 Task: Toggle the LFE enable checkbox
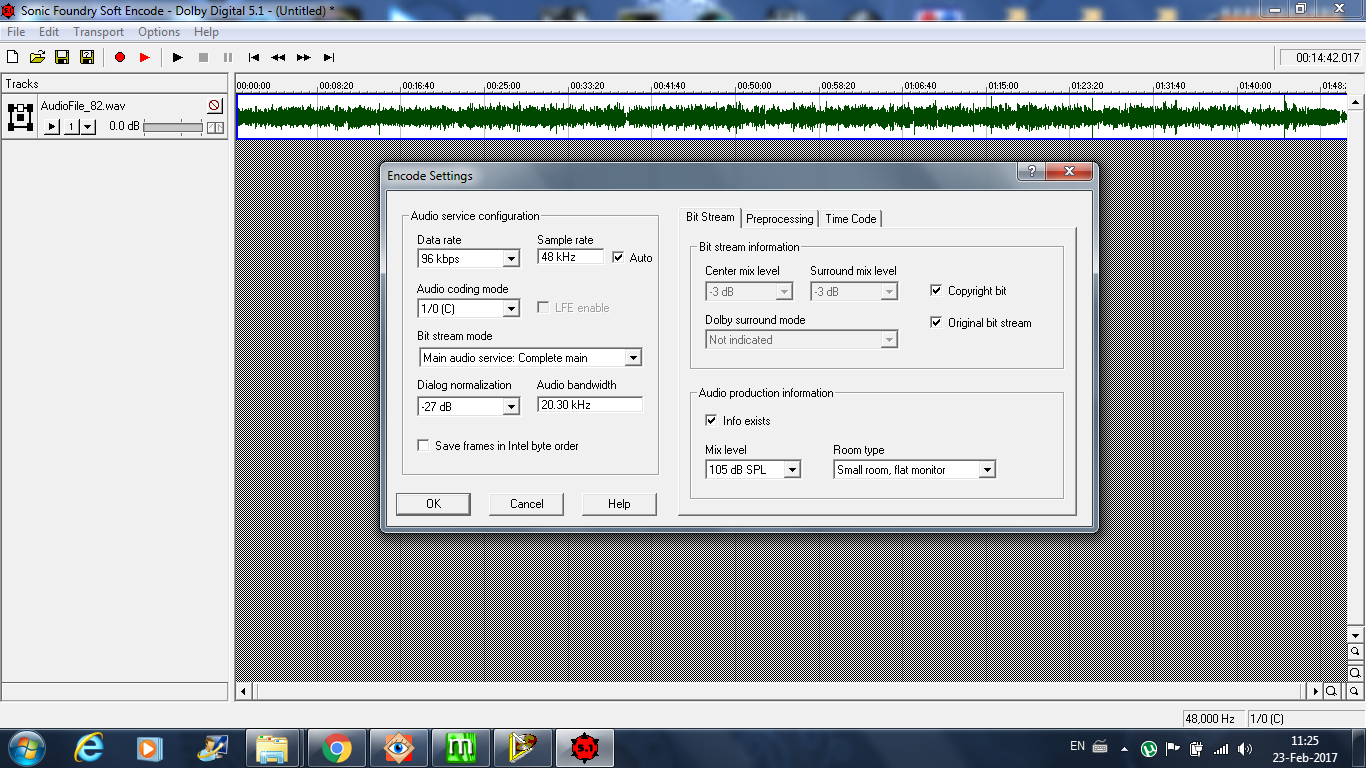[544, 307]
